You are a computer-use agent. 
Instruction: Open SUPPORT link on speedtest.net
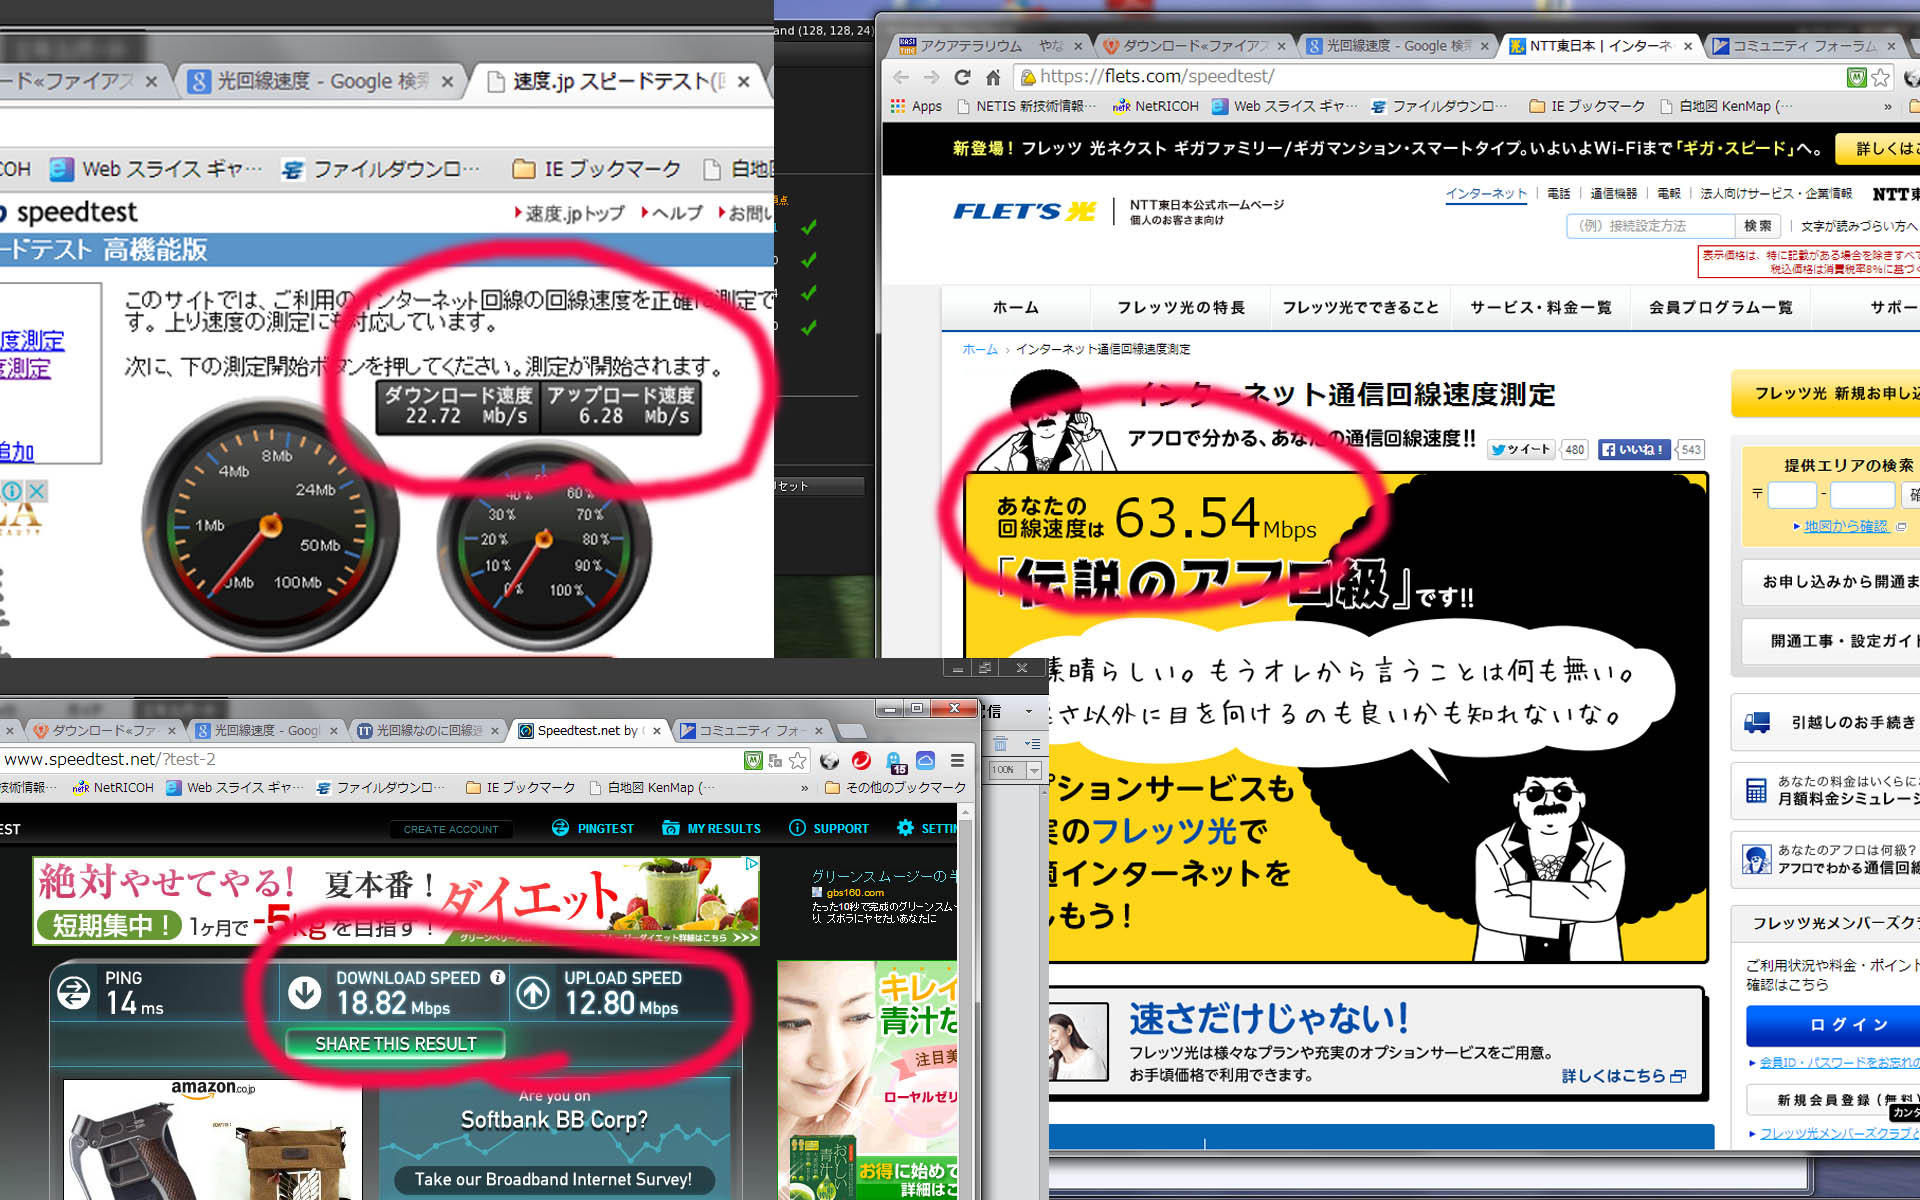point(829,829)
